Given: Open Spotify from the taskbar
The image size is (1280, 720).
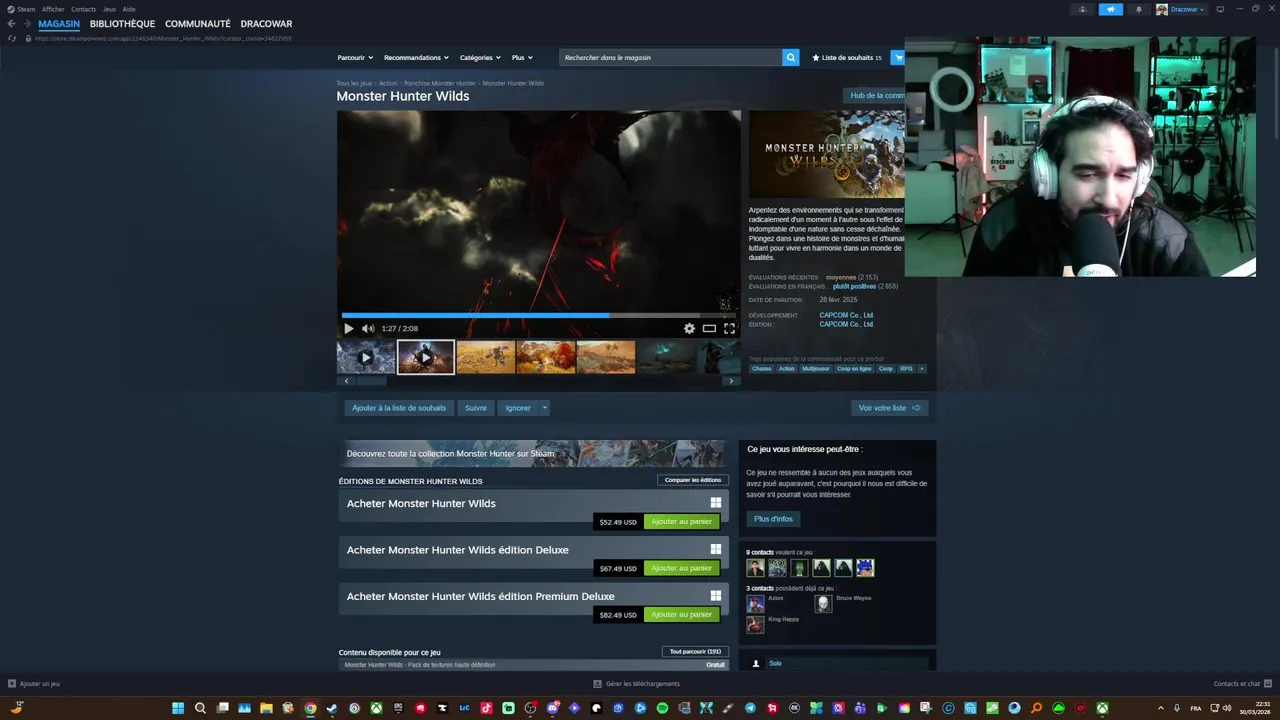Looking at the screenshot, I should click(x=662, y=708).
